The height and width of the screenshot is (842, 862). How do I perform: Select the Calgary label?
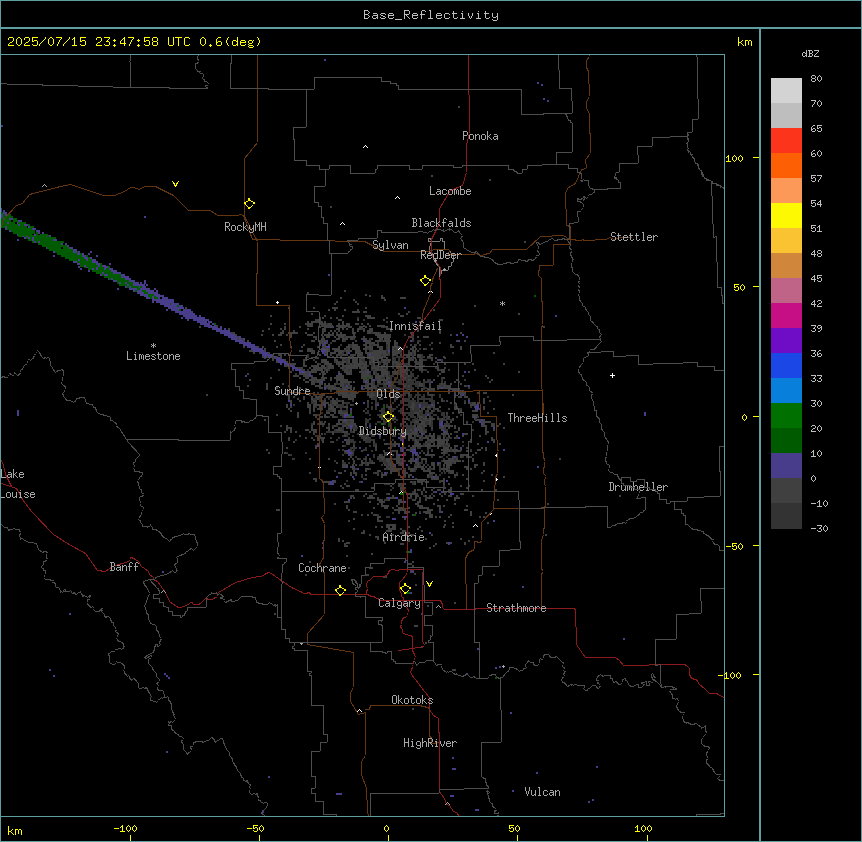399,603
